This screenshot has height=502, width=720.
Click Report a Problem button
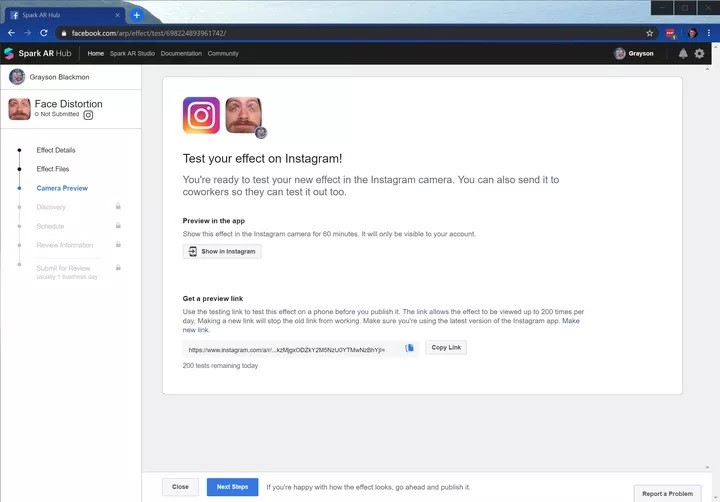[x=667, y=494]
